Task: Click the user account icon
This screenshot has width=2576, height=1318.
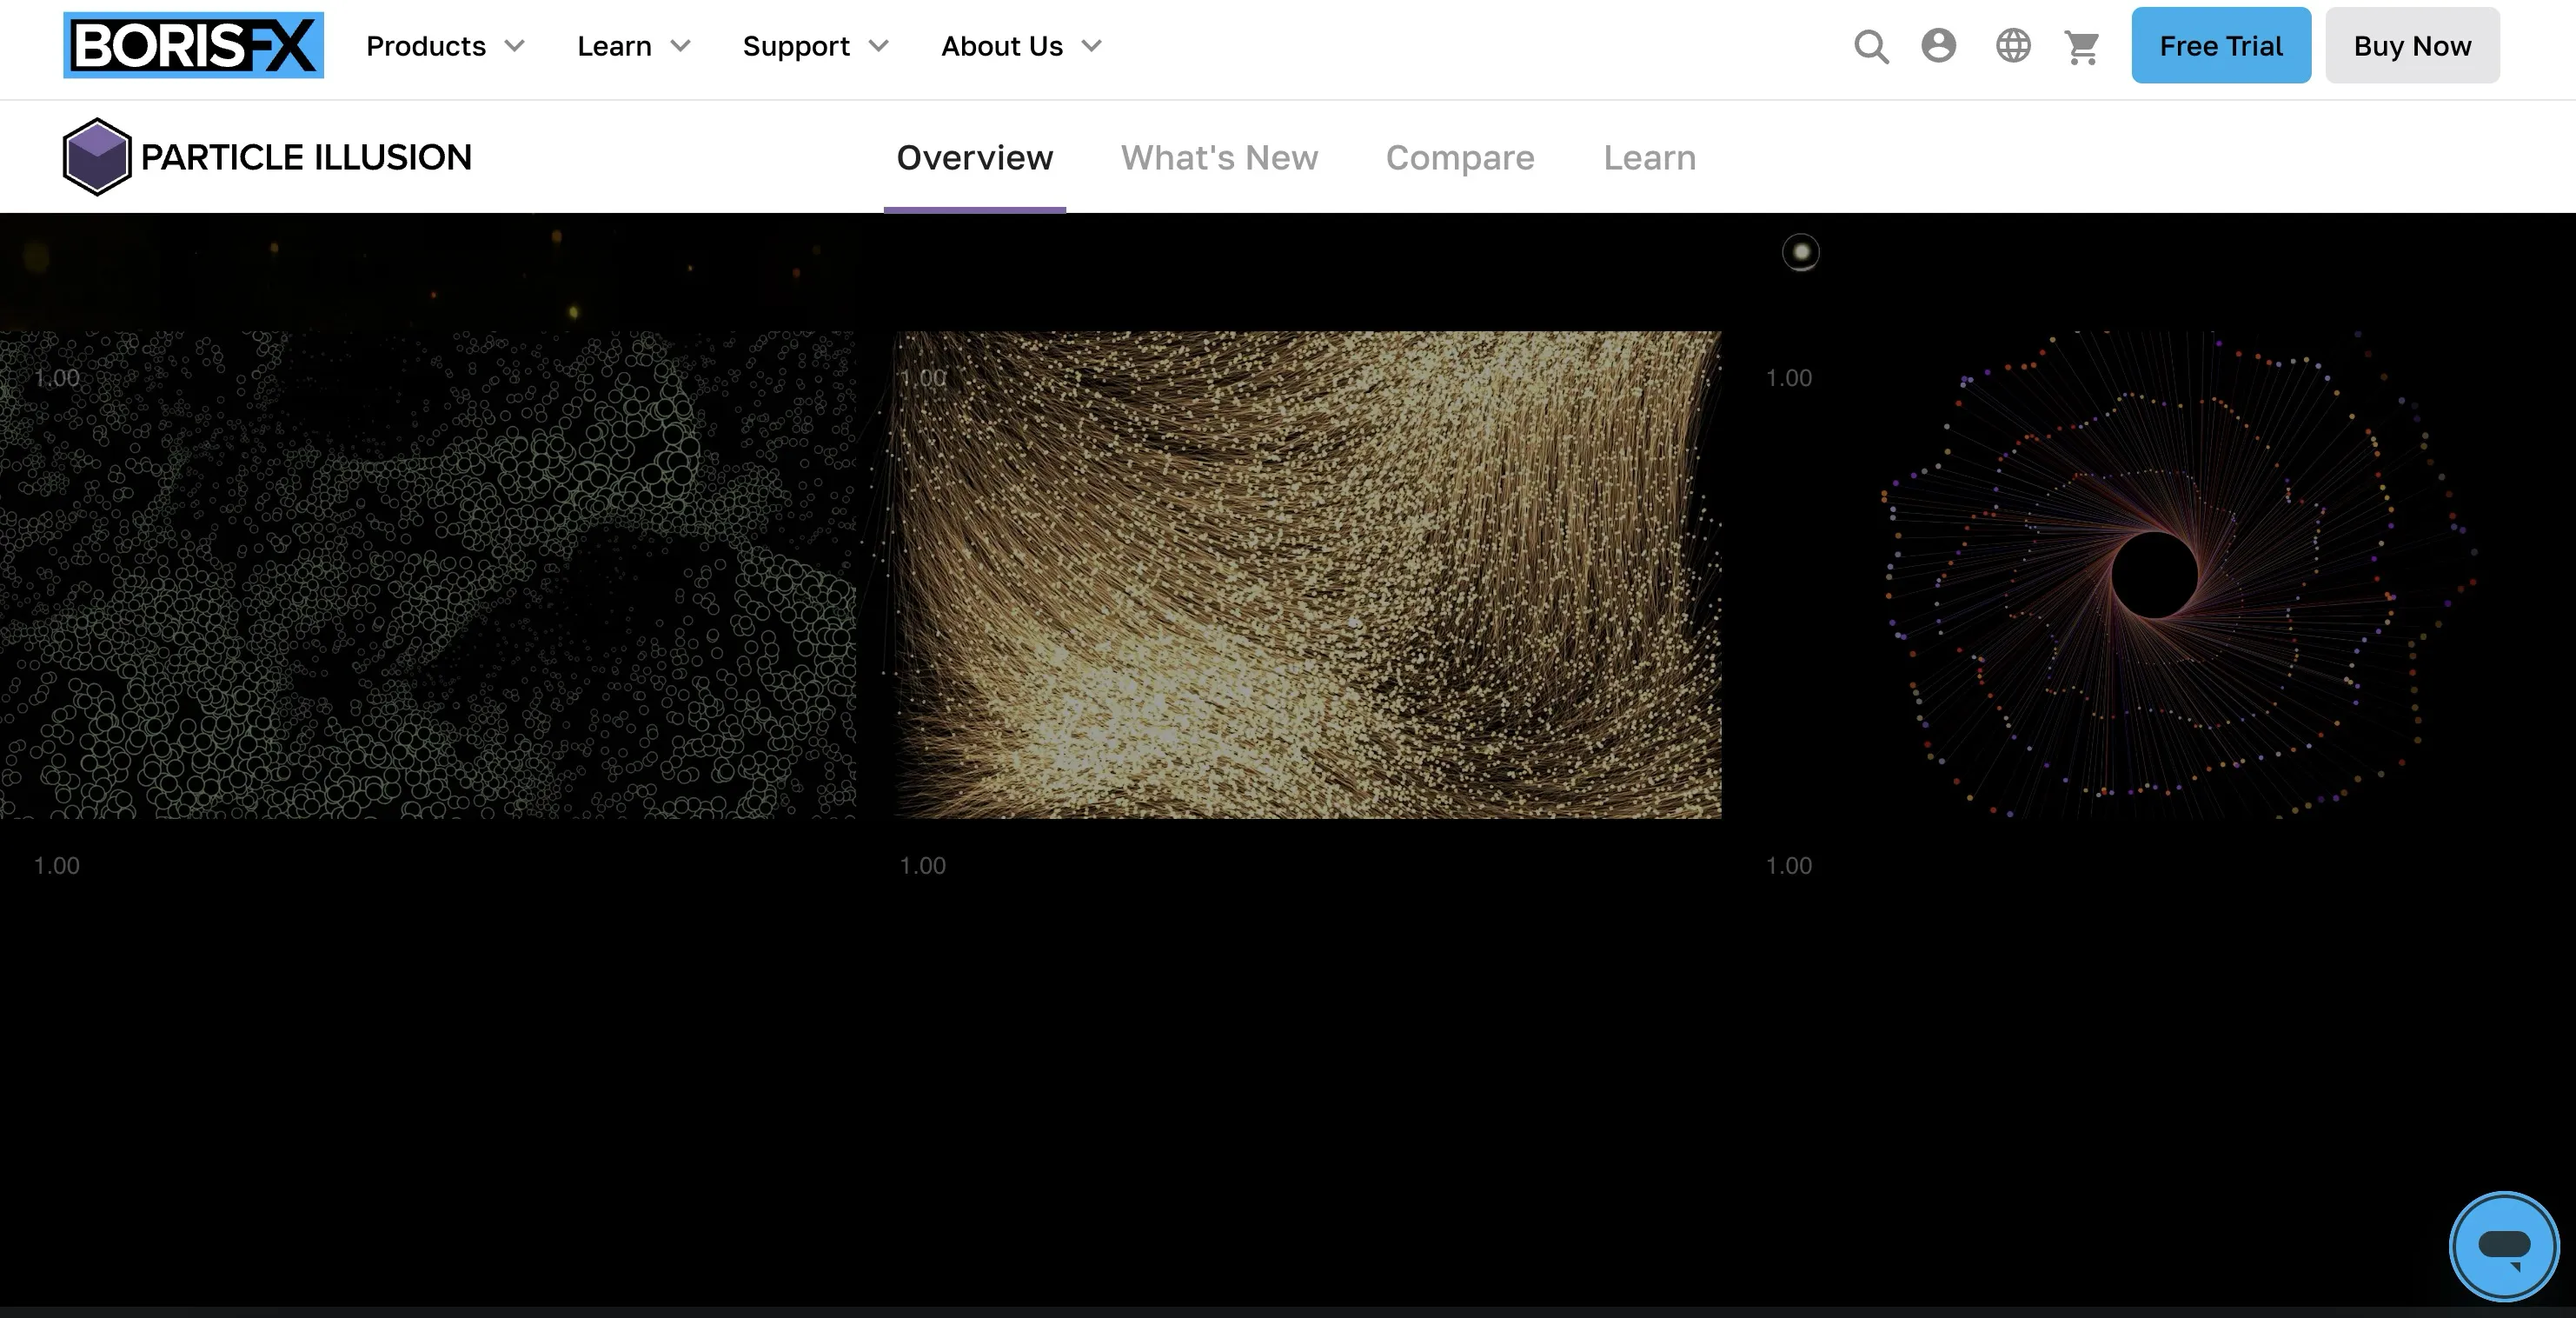Action: (1938, 46)
